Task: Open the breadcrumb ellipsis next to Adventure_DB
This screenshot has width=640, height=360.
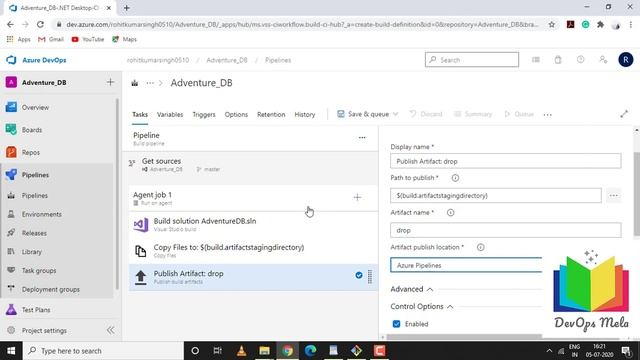Action: coord(150,83)
